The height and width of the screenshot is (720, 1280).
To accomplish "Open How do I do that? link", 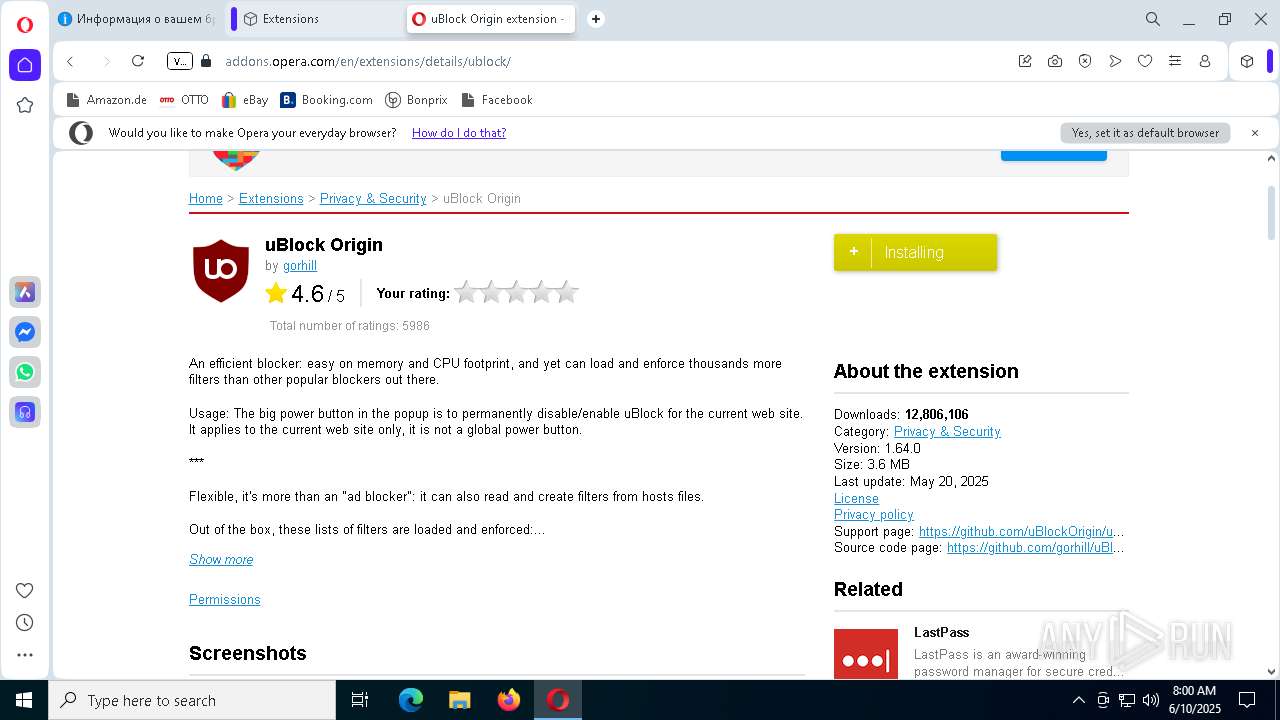I will coord(459,133).
